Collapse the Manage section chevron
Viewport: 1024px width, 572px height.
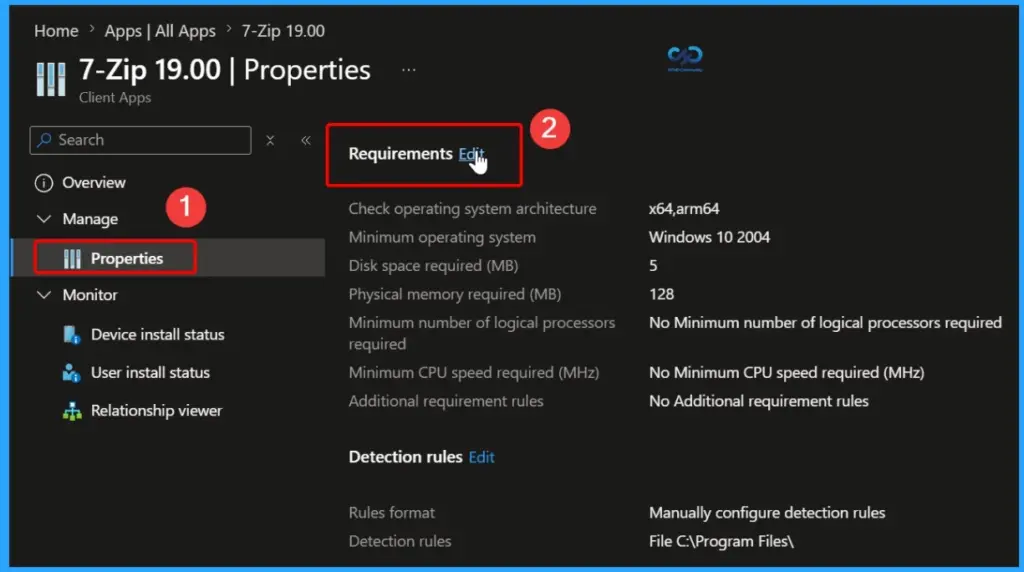coord(44,219)
